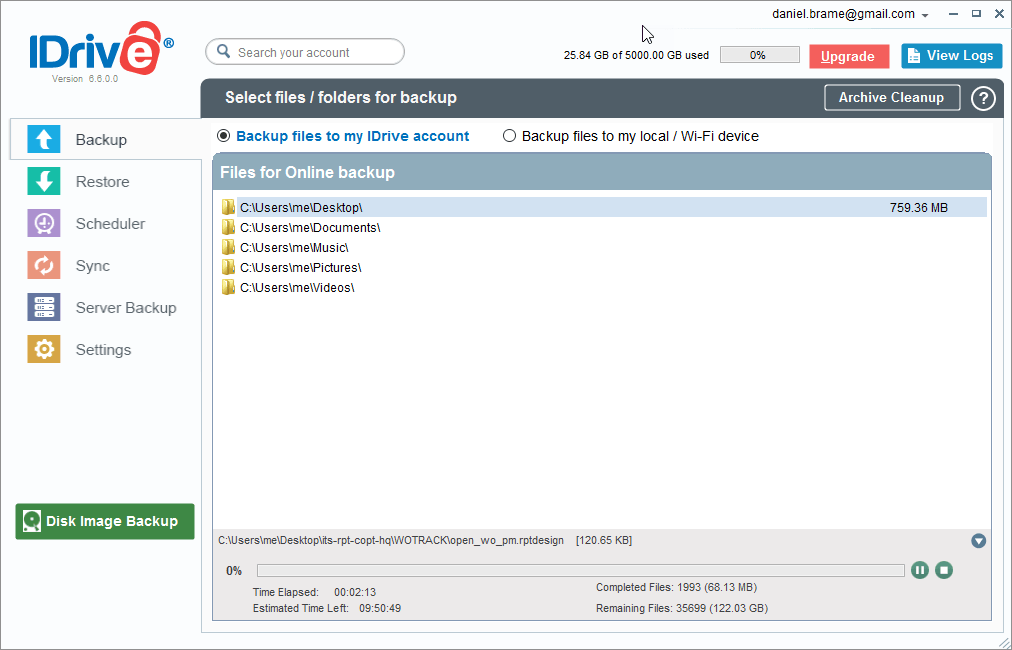1012x650 pixels.
Task: Minimize the IDrive window
Action: pos(953,14)
